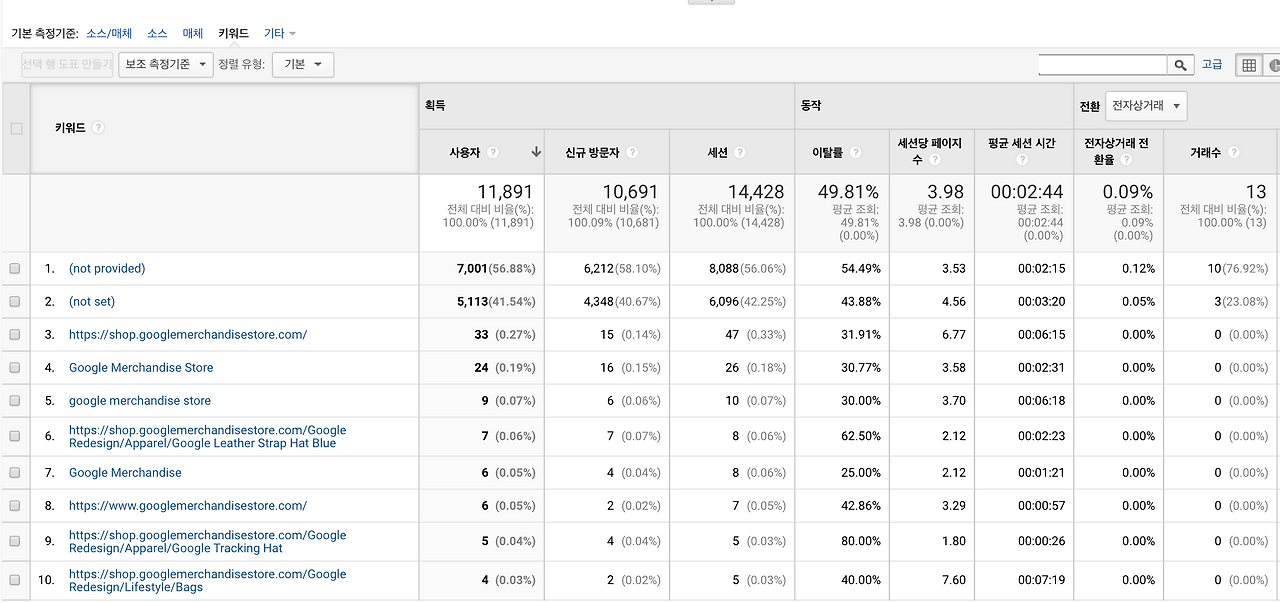Check the (not provided) row checkbox

click(15, 268)
